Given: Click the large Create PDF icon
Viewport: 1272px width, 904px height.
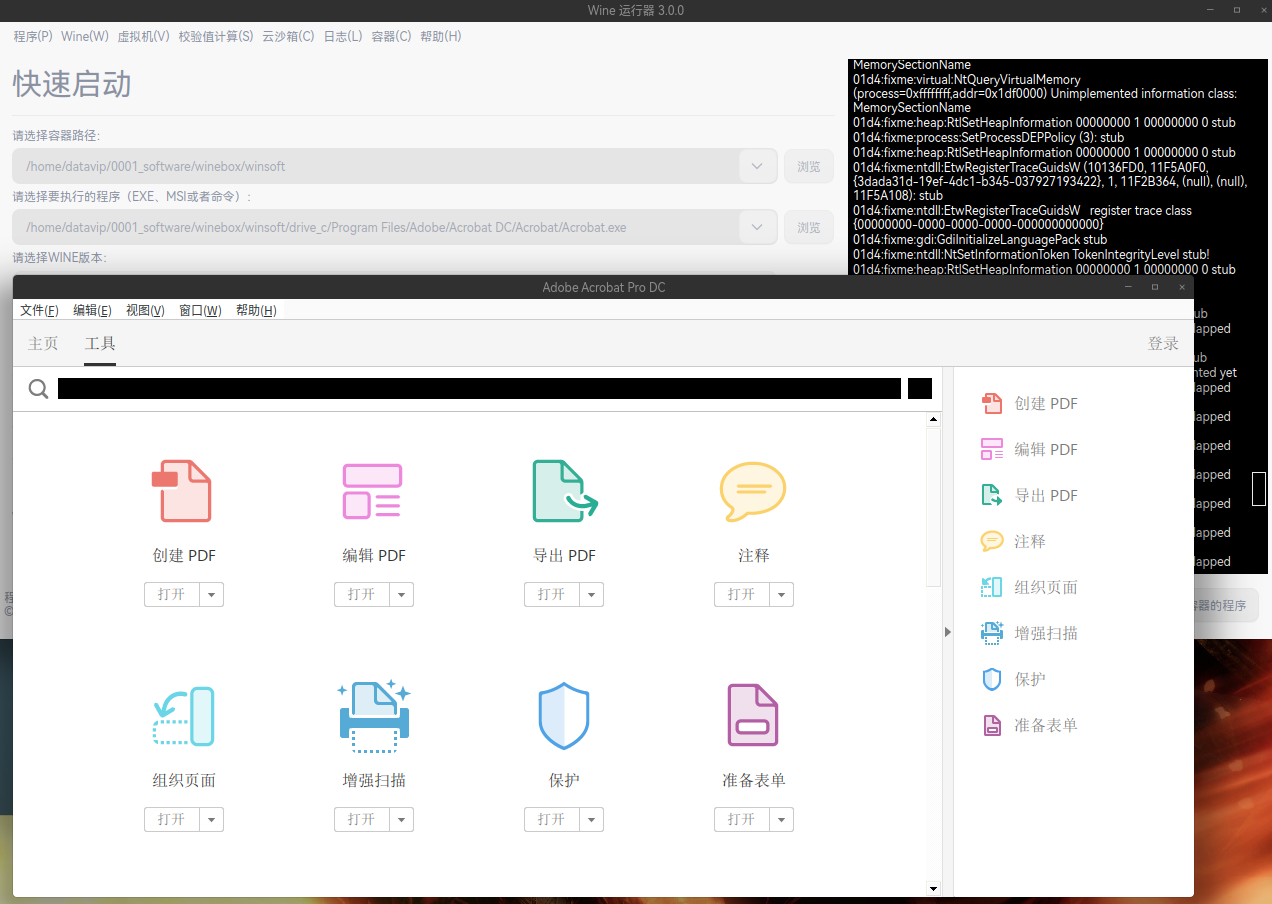Looking at the screenshot, I should [183, 491].
